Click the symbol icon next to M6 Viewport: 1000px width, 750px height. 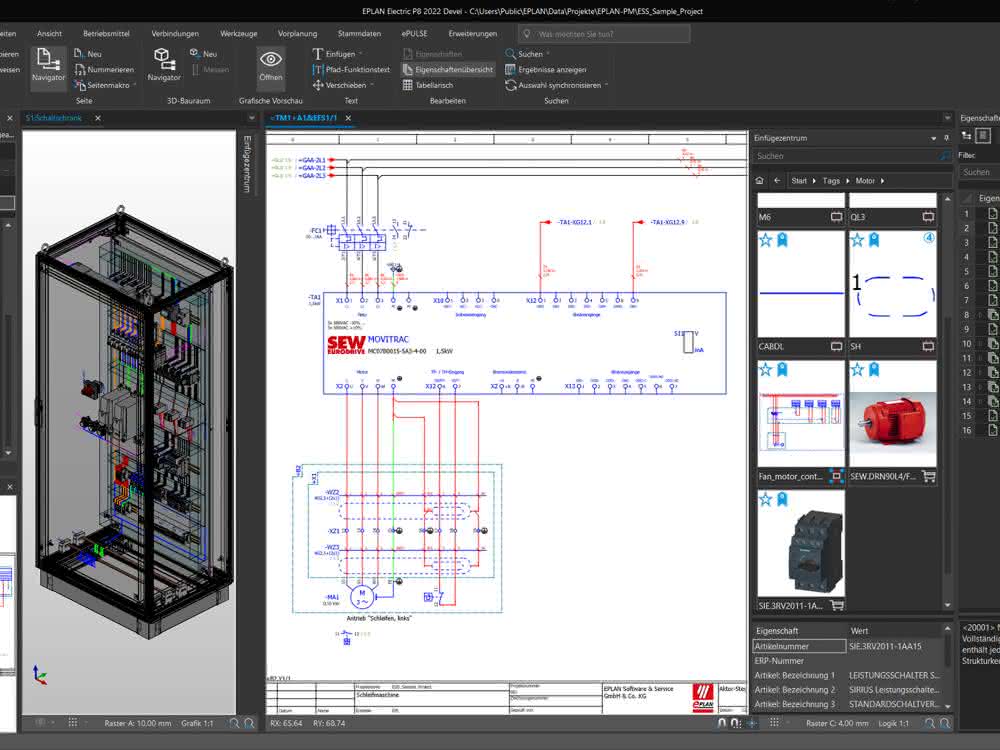pyautogui.click(x=837, y=217)
